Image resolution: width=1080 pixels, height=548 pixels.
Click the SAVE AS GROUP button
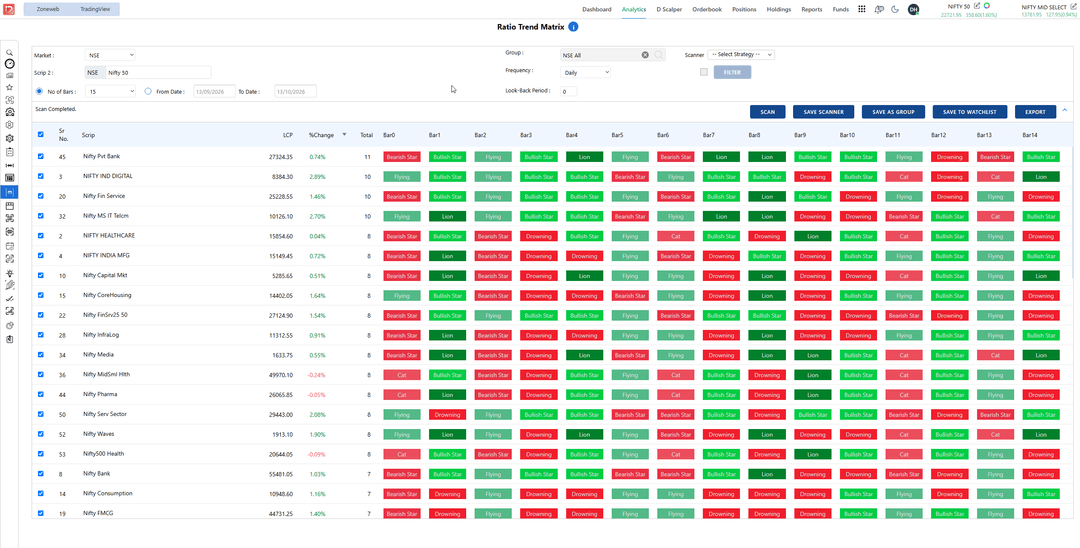click(893, 112)
